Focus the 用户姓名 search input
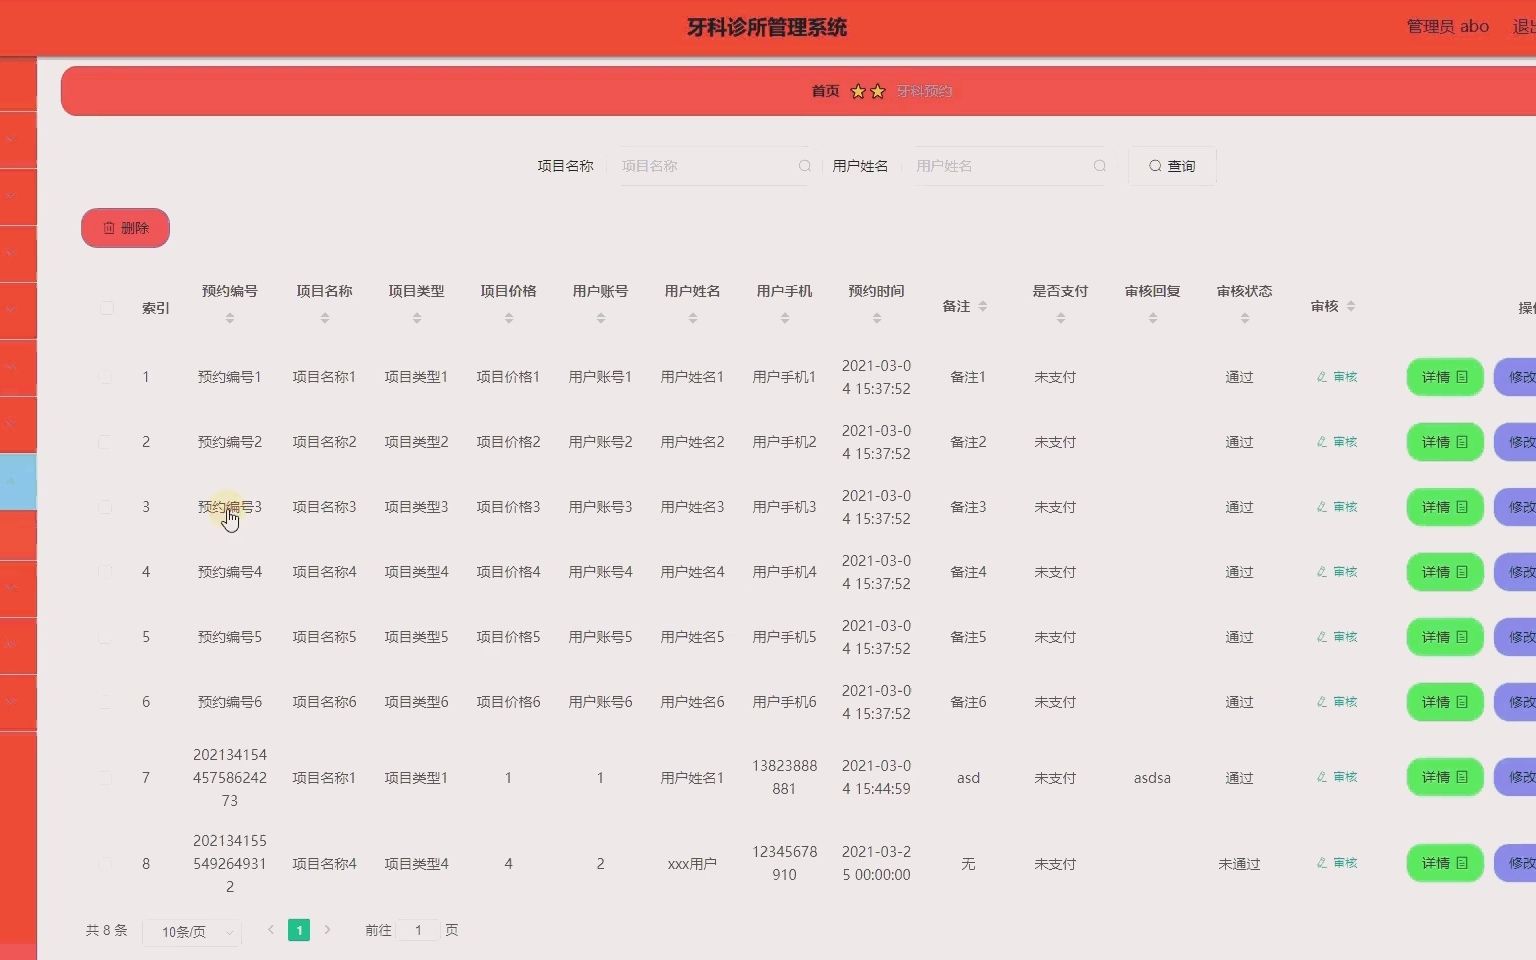The height and width of the screenshot is (960, 1536). tap(1010, 166)
